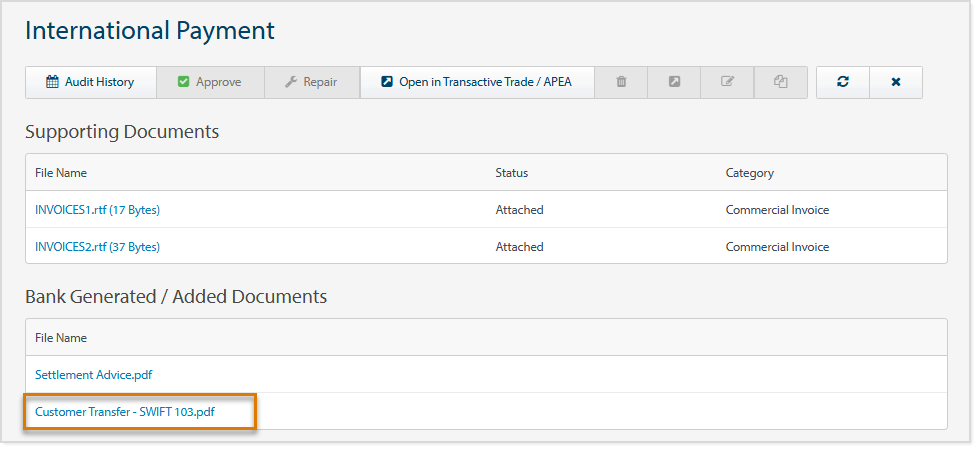Image resolution: width=977 pixels, height=449 pixels.
Task: Click the trash delete icon in toolbar
Action: point(621,82)
